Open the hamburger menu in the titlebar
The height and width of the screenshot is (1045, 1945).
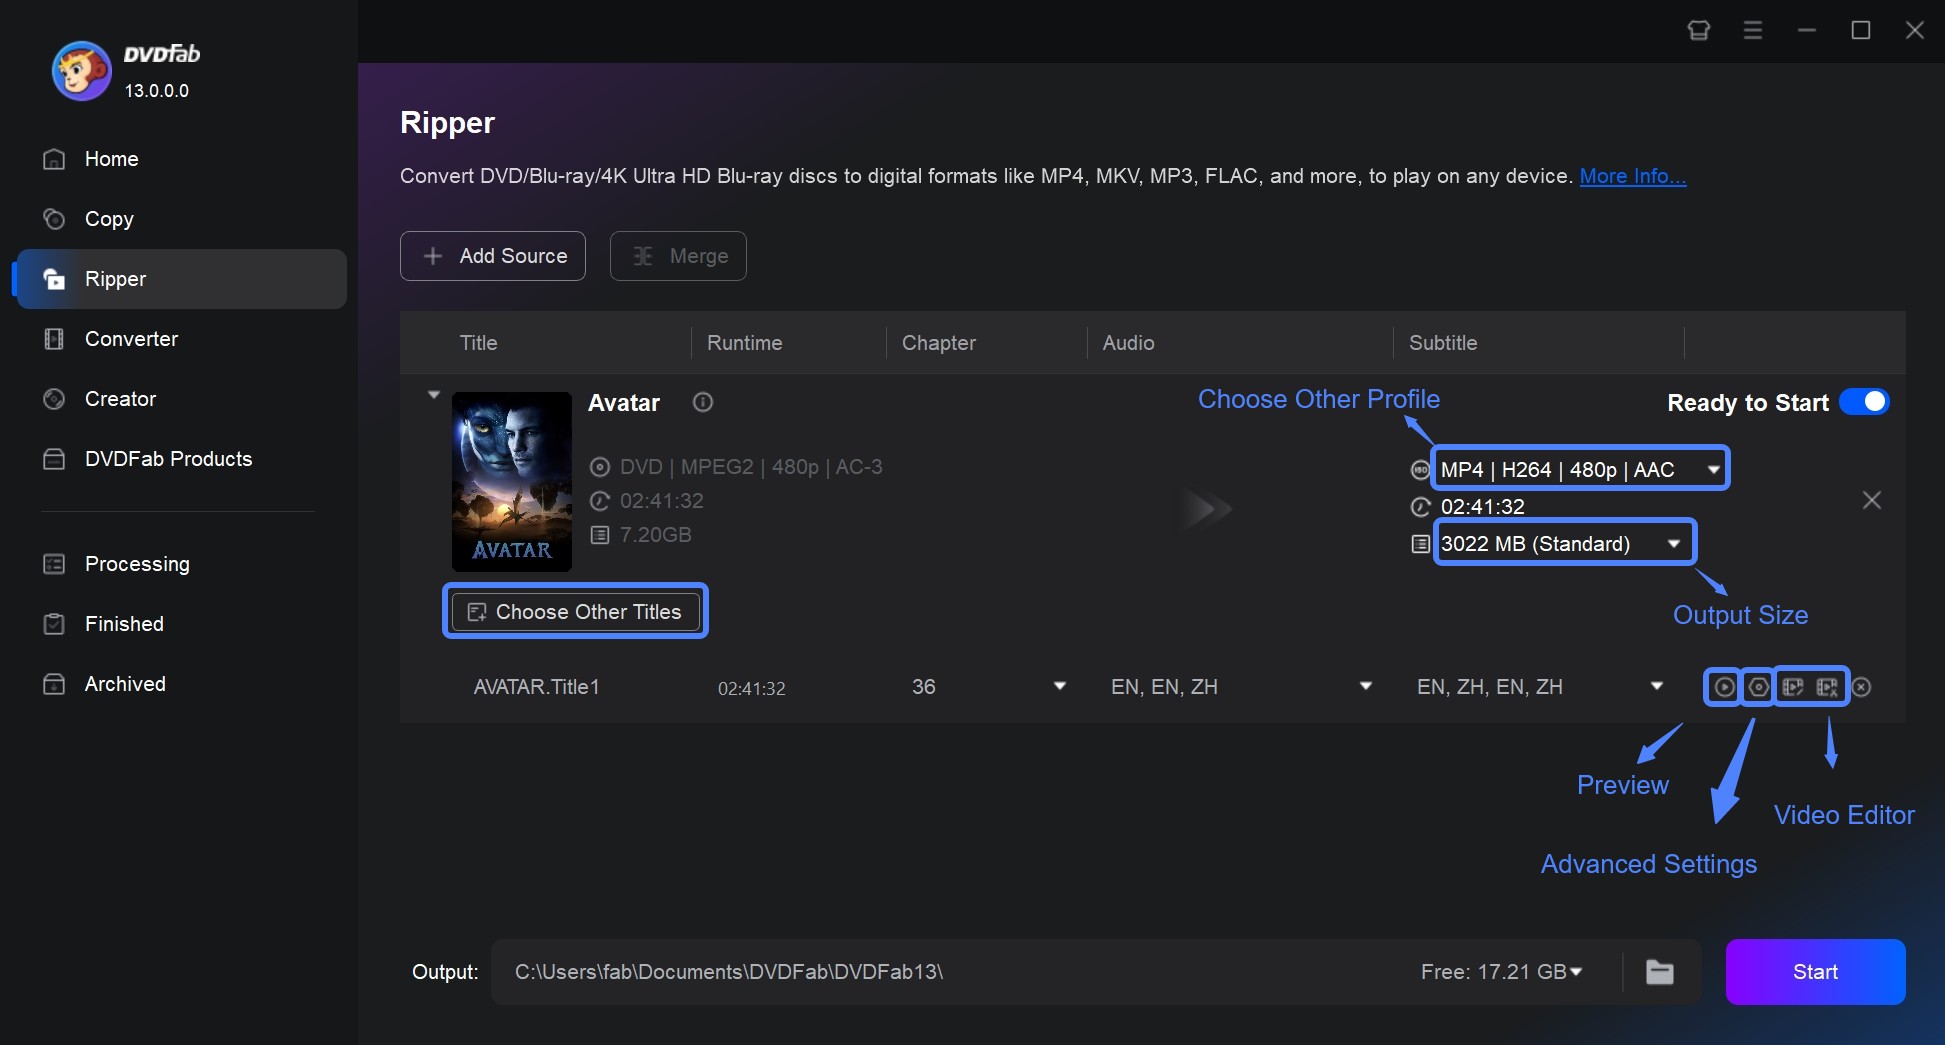click(1752, 30)
